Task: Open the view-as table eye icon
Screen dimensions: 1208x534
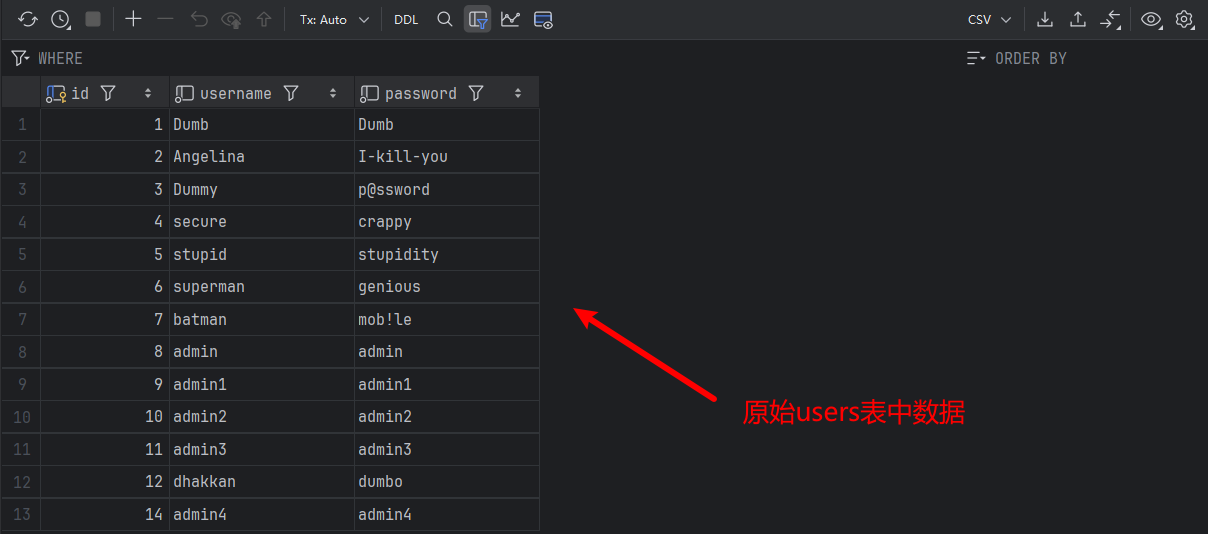Action: coord(543,19)
